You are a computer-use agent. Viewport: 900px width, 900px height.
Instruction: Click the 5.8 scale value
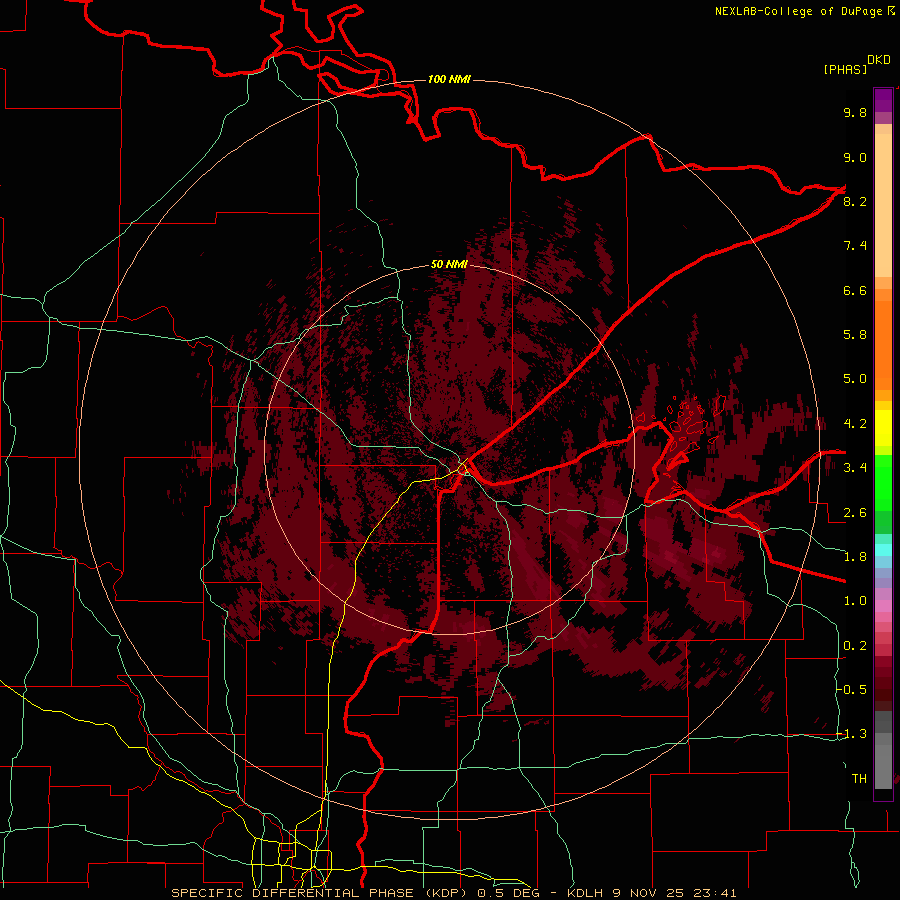pyautogui.click(x=855, y=335)
